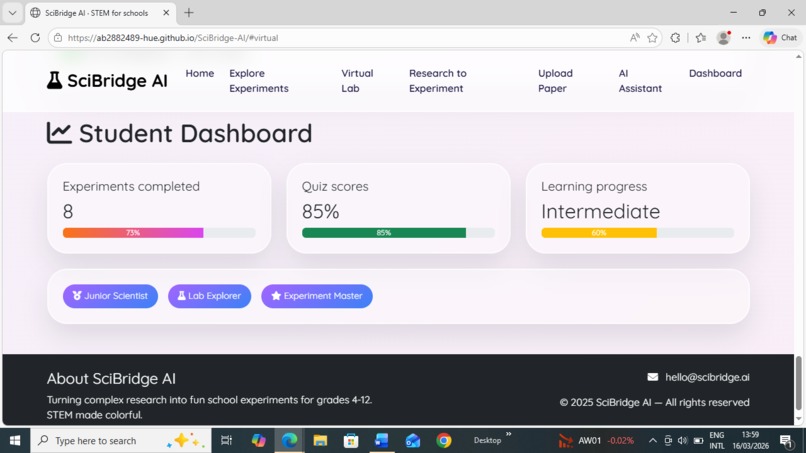
Task: Click the Quiz scores label
Action: click(x=335, y=186)
